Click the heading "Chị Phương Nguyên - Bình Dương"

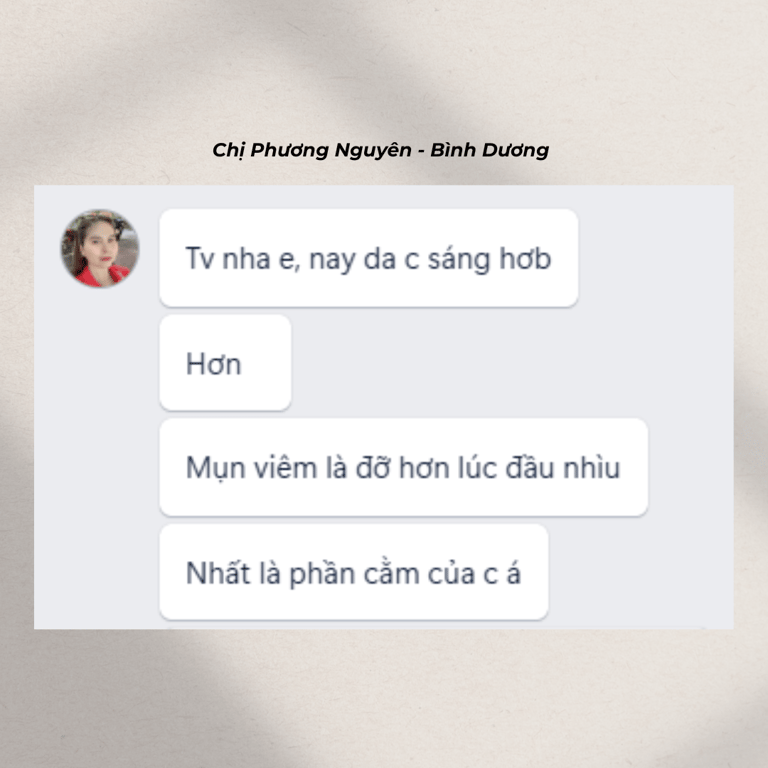pyautogui.click(x=381, y=150)
